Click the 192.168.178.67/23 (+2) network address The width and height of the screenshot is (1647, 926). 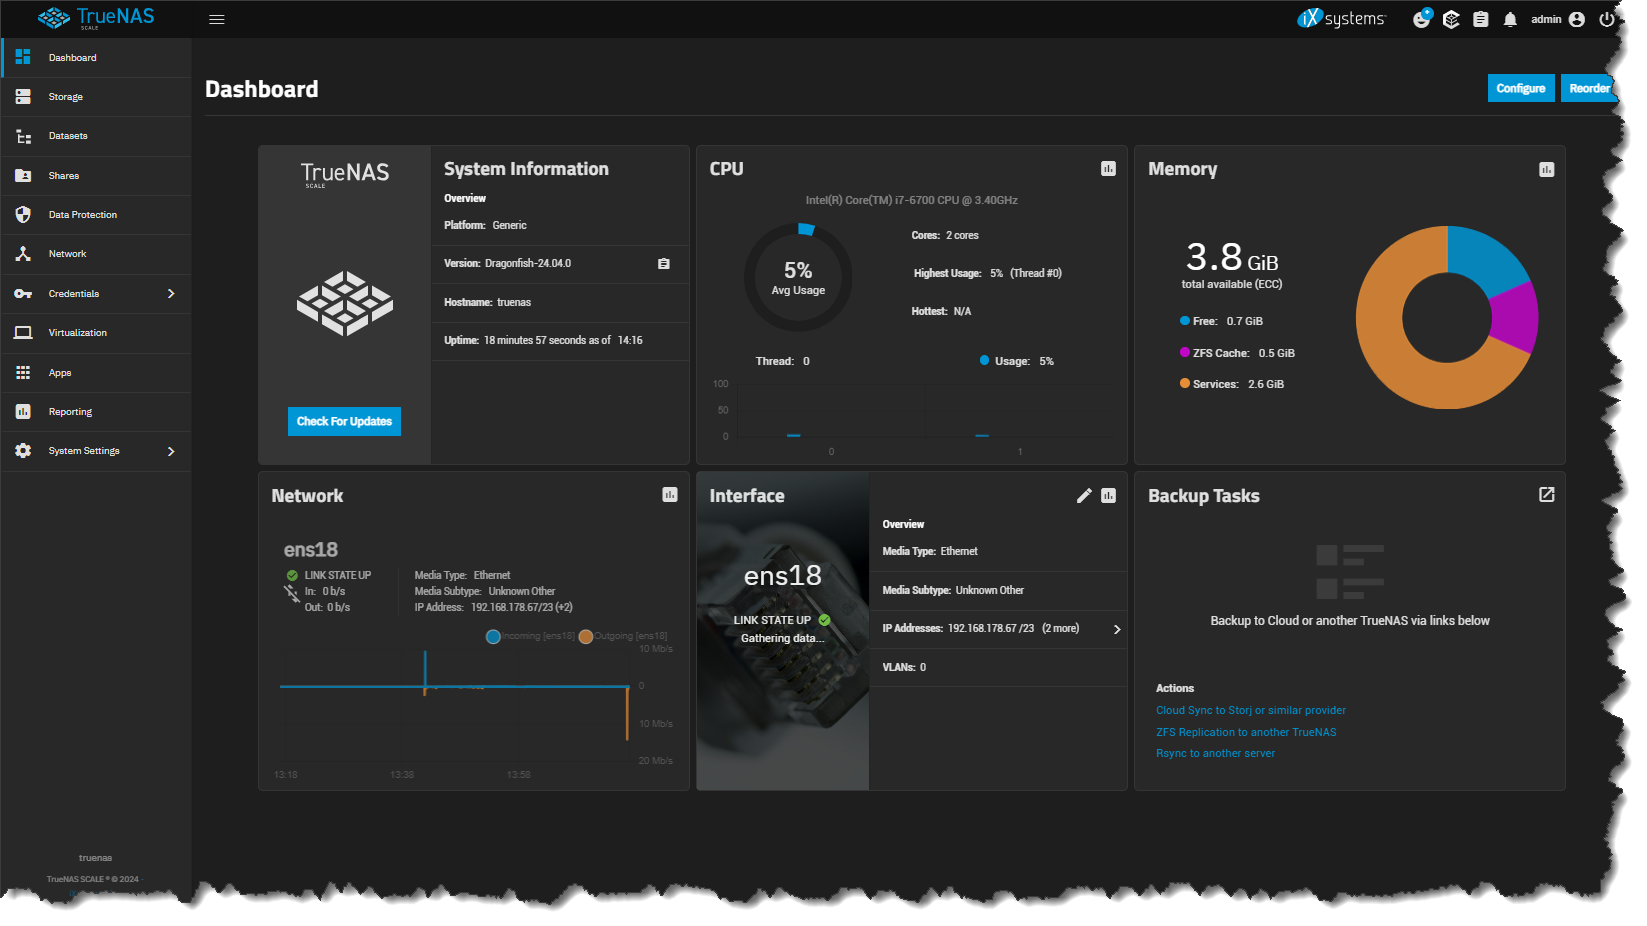[522, 608]
